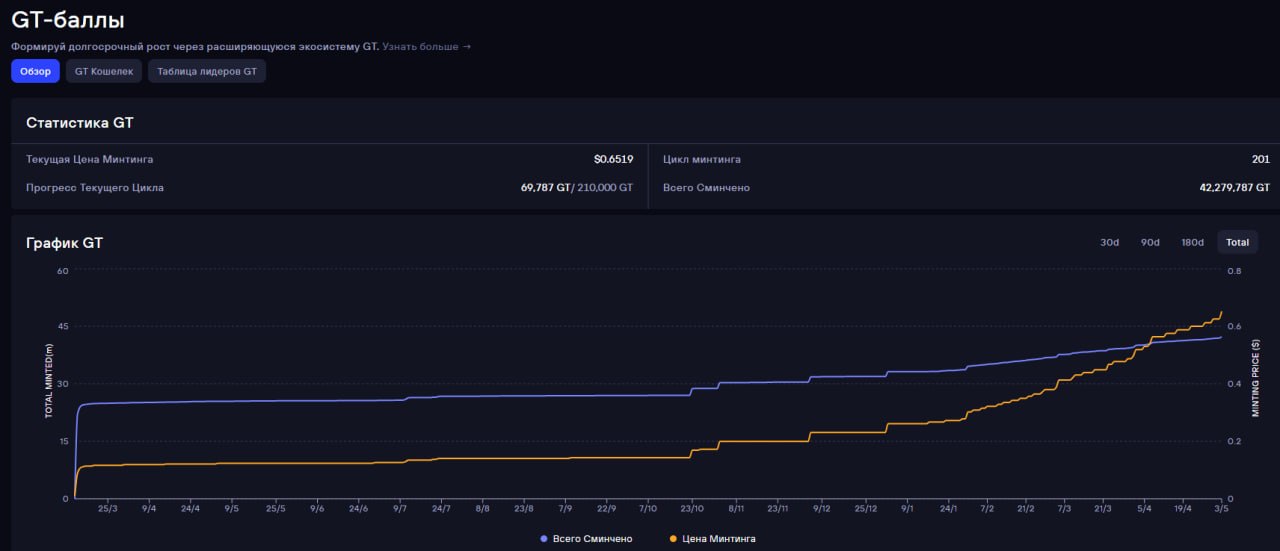The width and height of the screenshot is (1280, 551).
Task: Click the Всего Сминчено value 42,279,787 GT
Action: pyautogui.click(x=1234, y=187)
